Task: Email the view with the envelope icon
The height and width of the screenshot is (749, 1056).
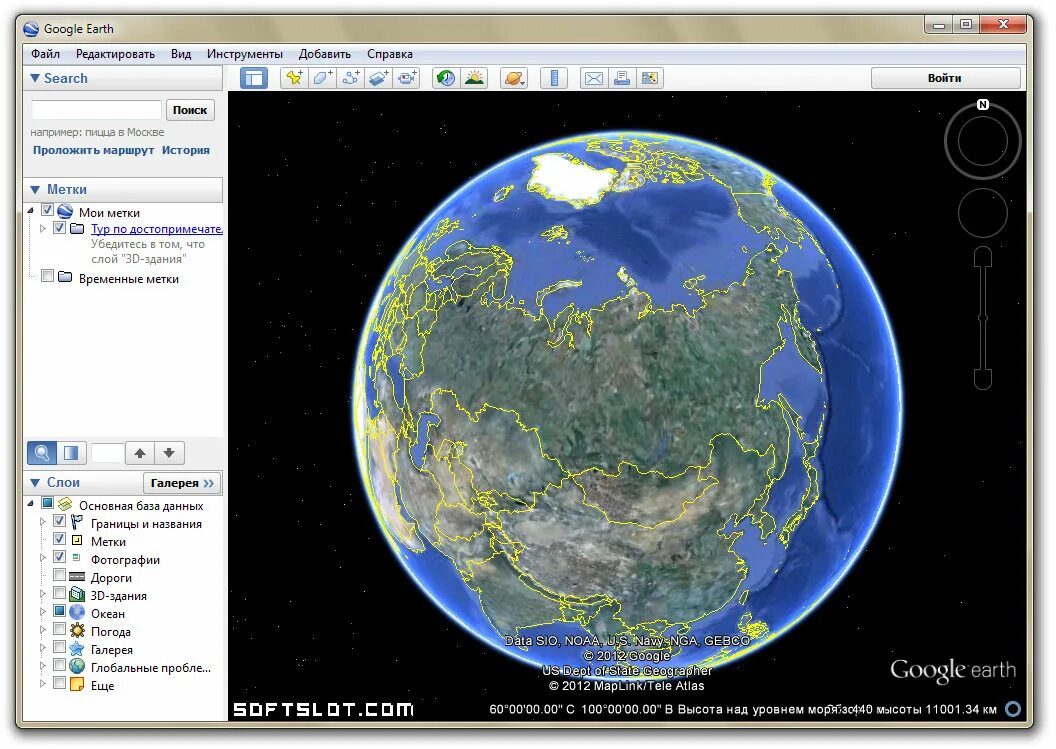Action: pyautogui.click(x=593, y=78)
